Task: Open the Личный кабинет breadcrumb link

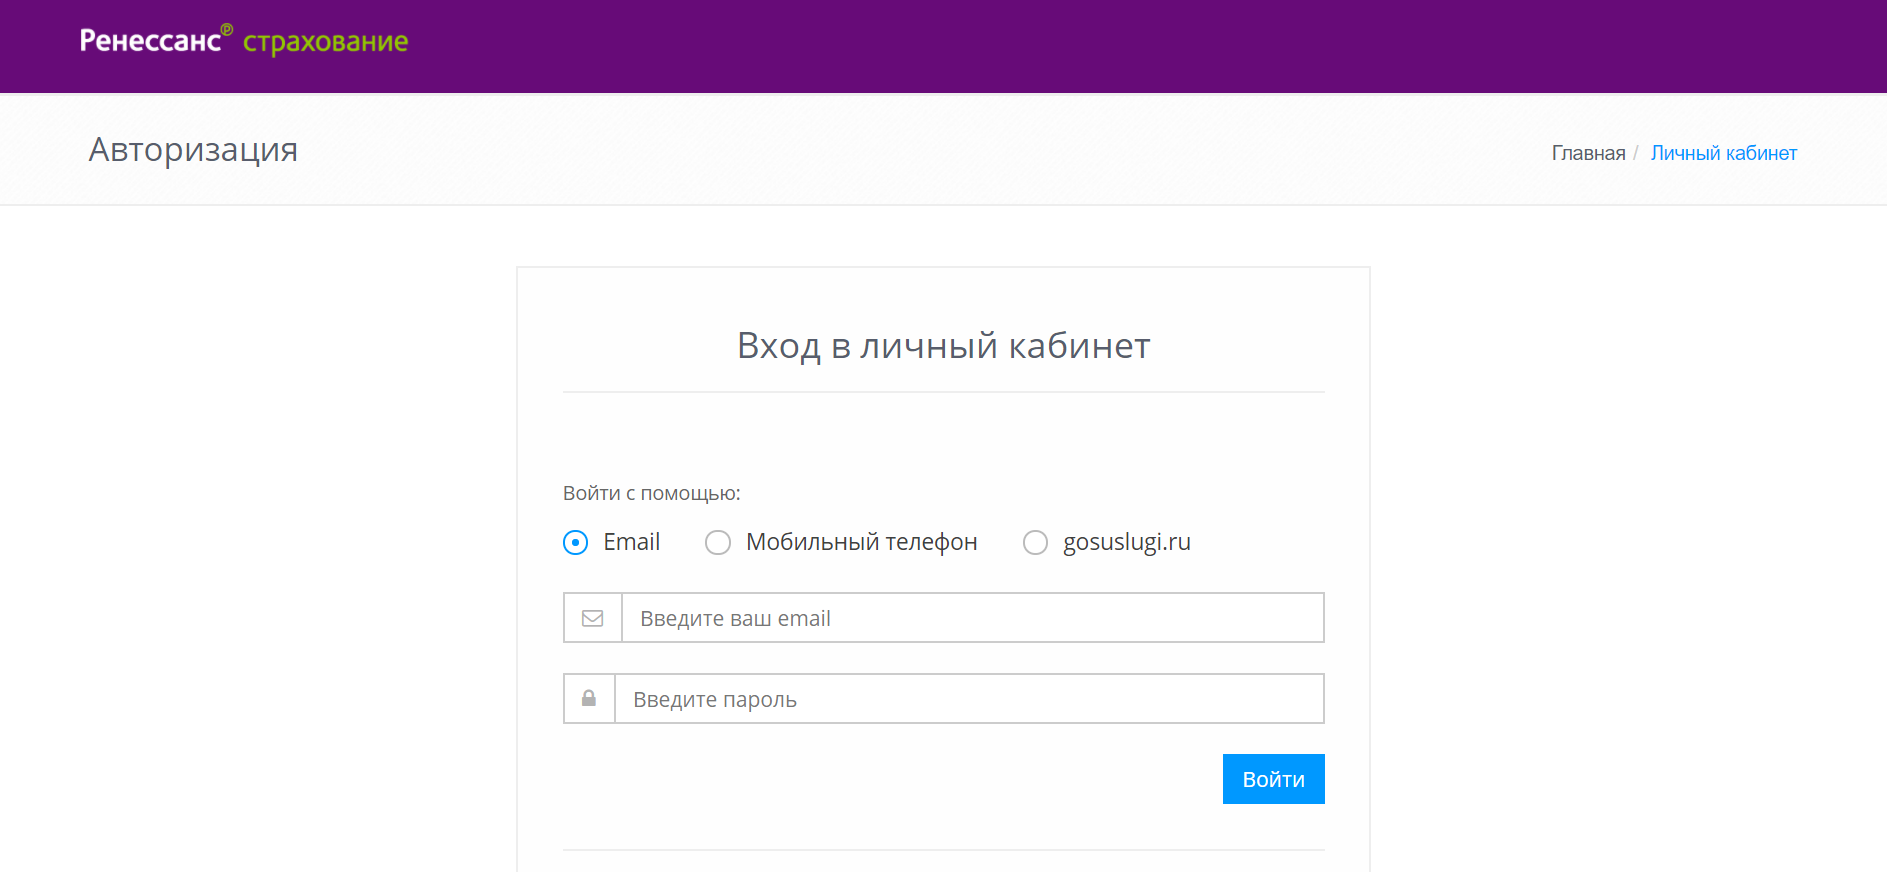Action: tap(1723, 153)
